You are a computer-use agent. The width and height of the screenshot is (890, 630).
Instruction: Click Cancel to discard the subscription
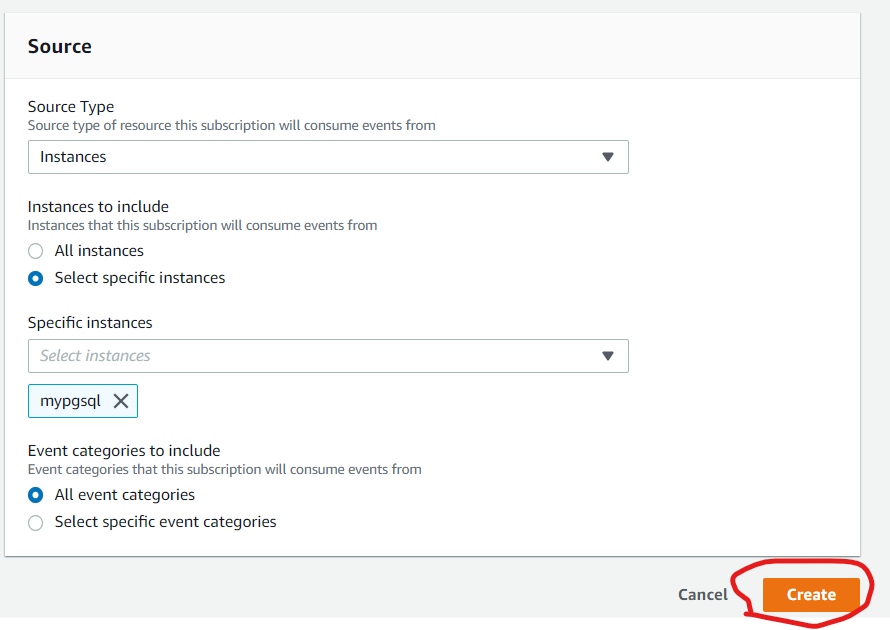click(x=703, y=594)
